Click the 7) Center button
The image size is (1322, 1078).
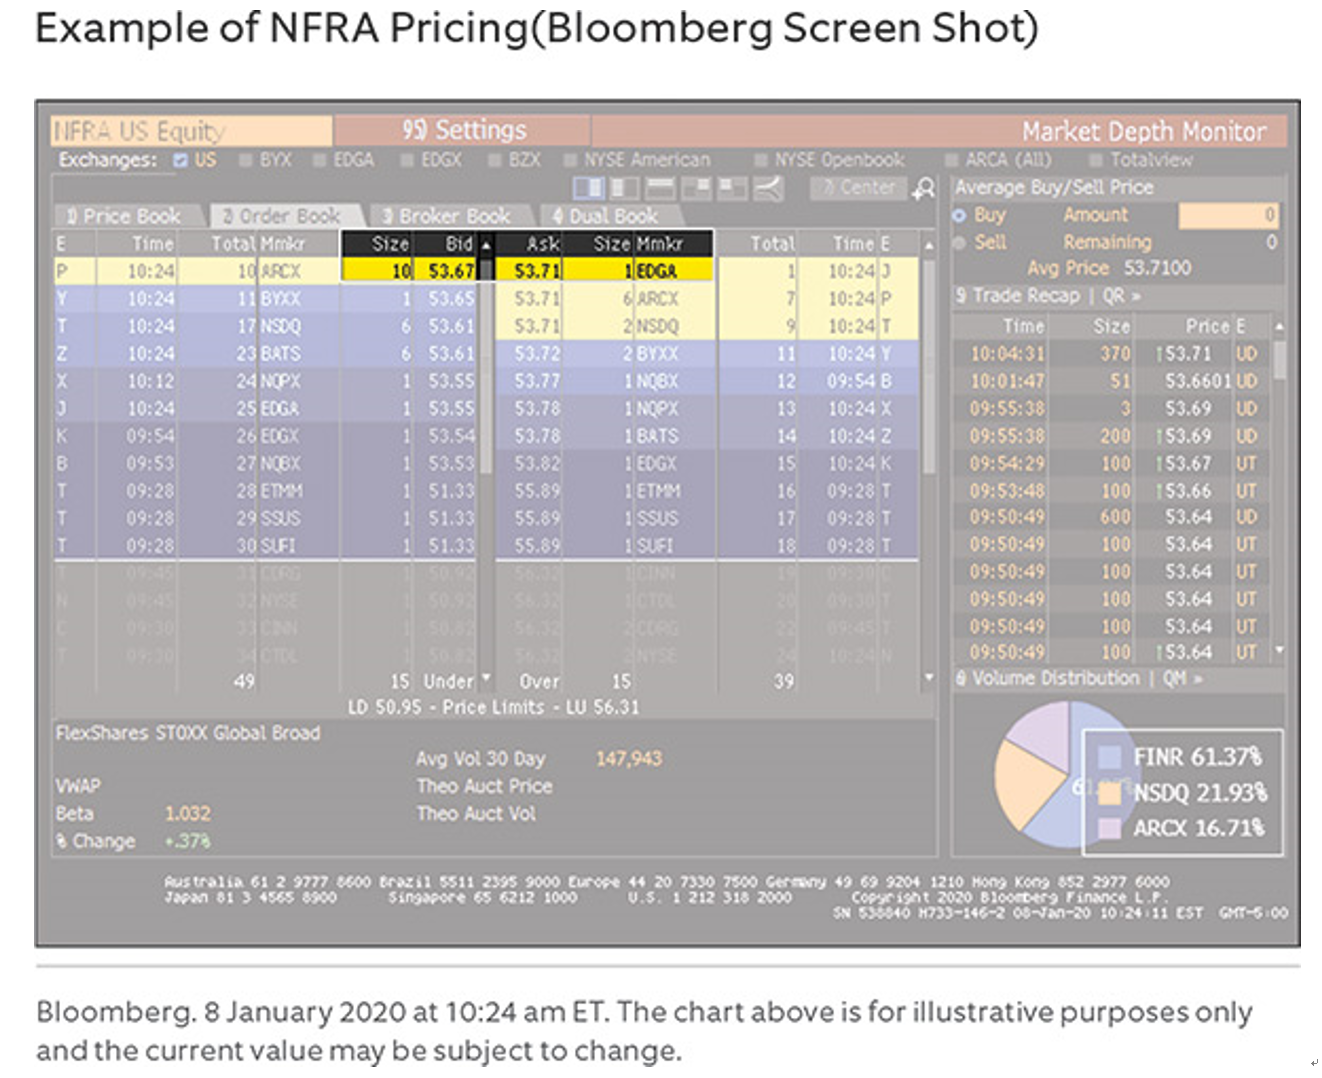point(859,188)
